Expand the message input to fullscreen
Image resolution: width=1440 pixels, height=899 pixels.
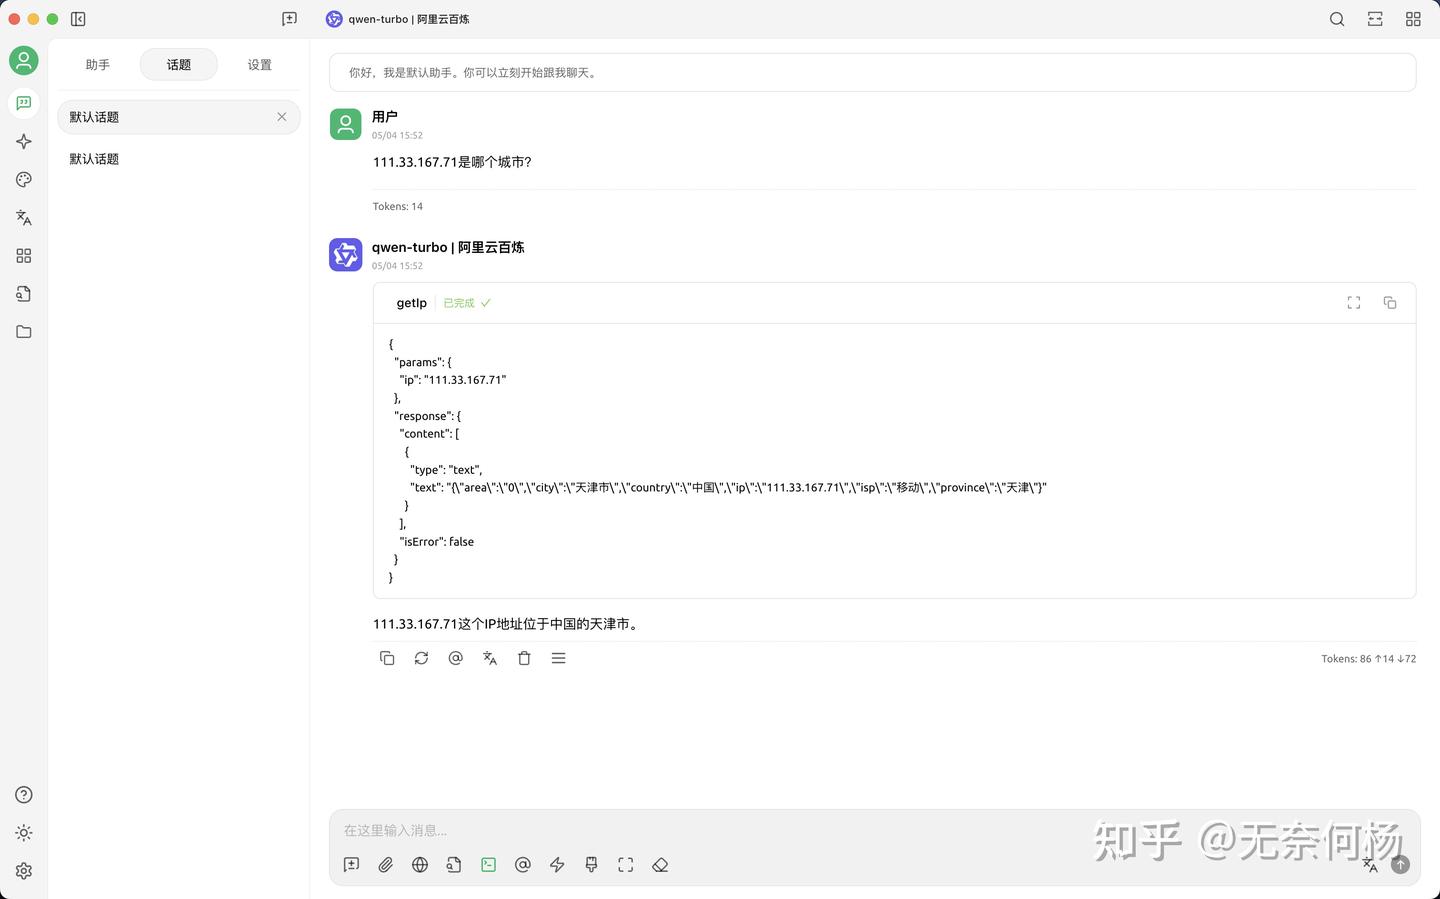[x=625, y=865]
